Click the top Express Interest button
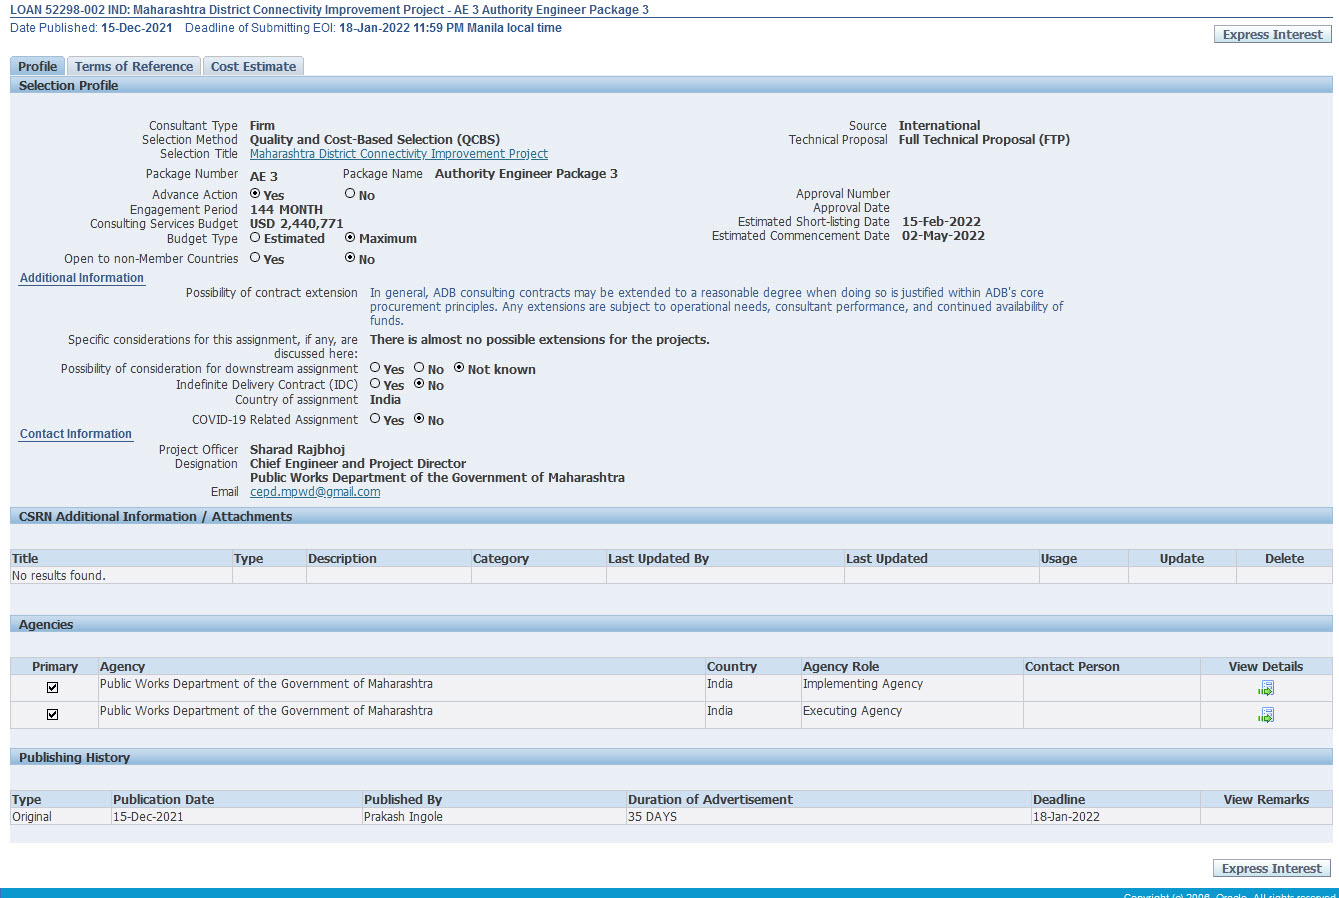This screenshot has height=898, width=1339. (x=1272, y=34)
